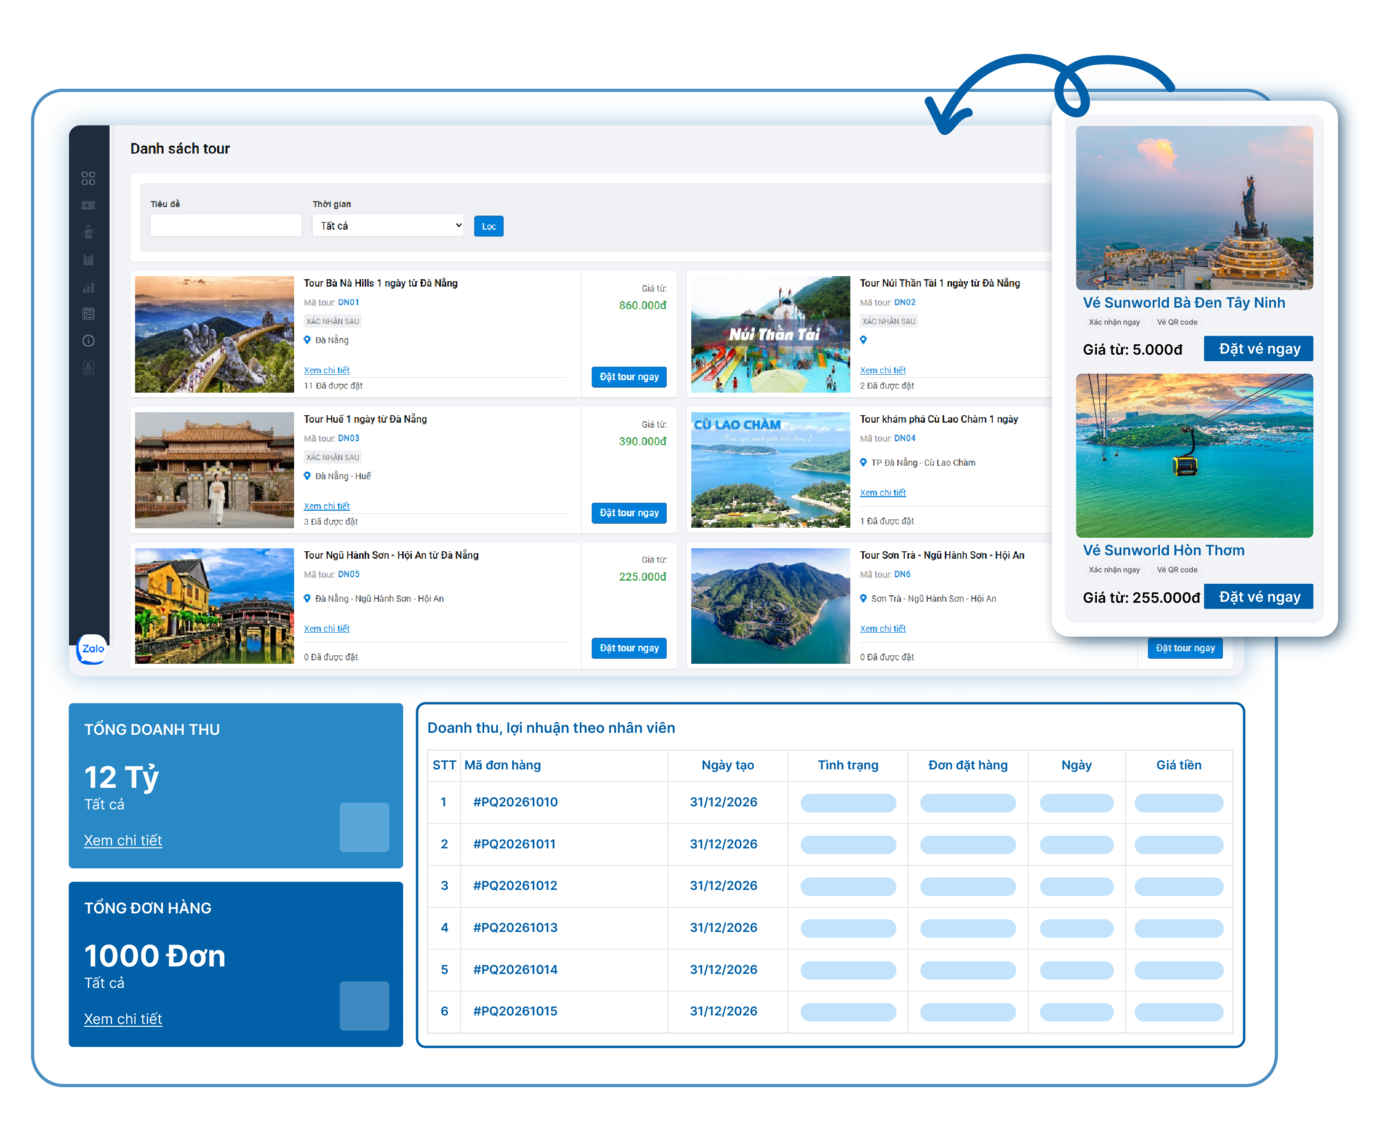This screenshot has width=1380, height=1144.
Task: Open Xem chi tiết under Tổng Đơn Hàng
Action: (x=123, y=1019)
